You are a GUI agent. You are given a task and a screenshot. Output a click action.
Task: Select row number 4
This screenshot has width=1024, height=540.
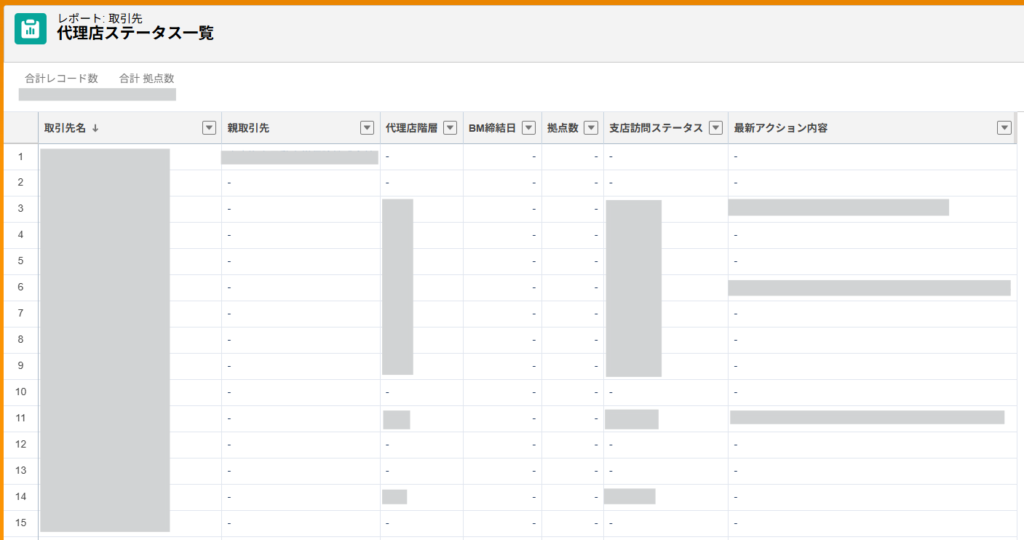pyautogui.click(x=21, y=234)
